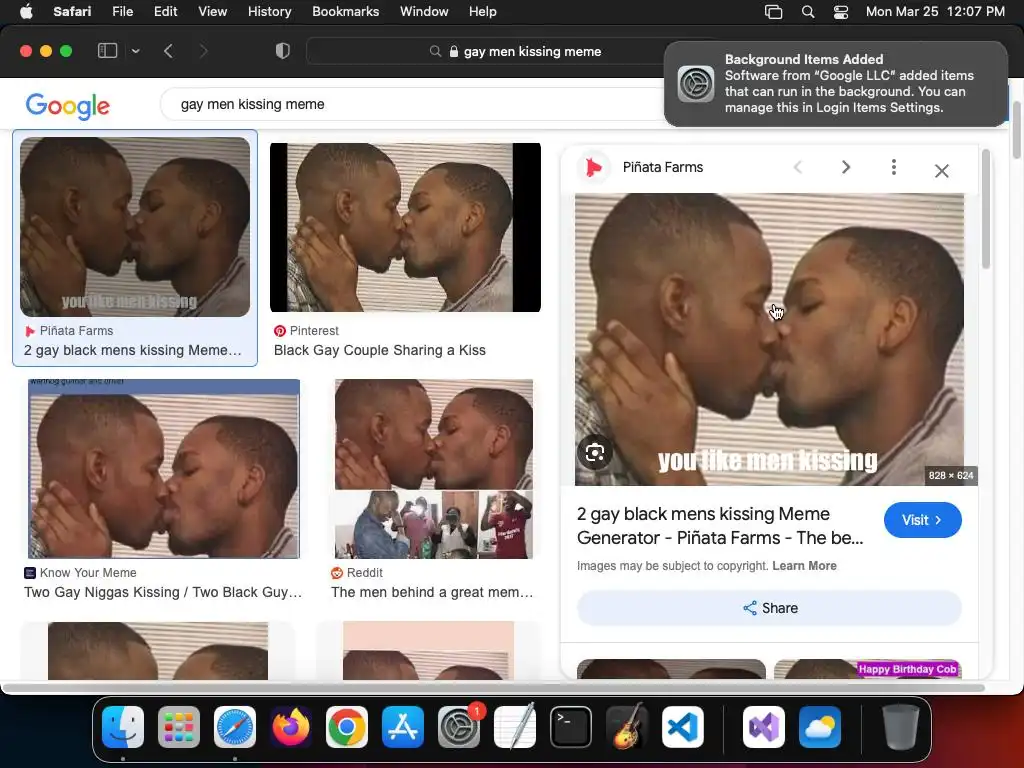Open the File menu

(122, 12)
